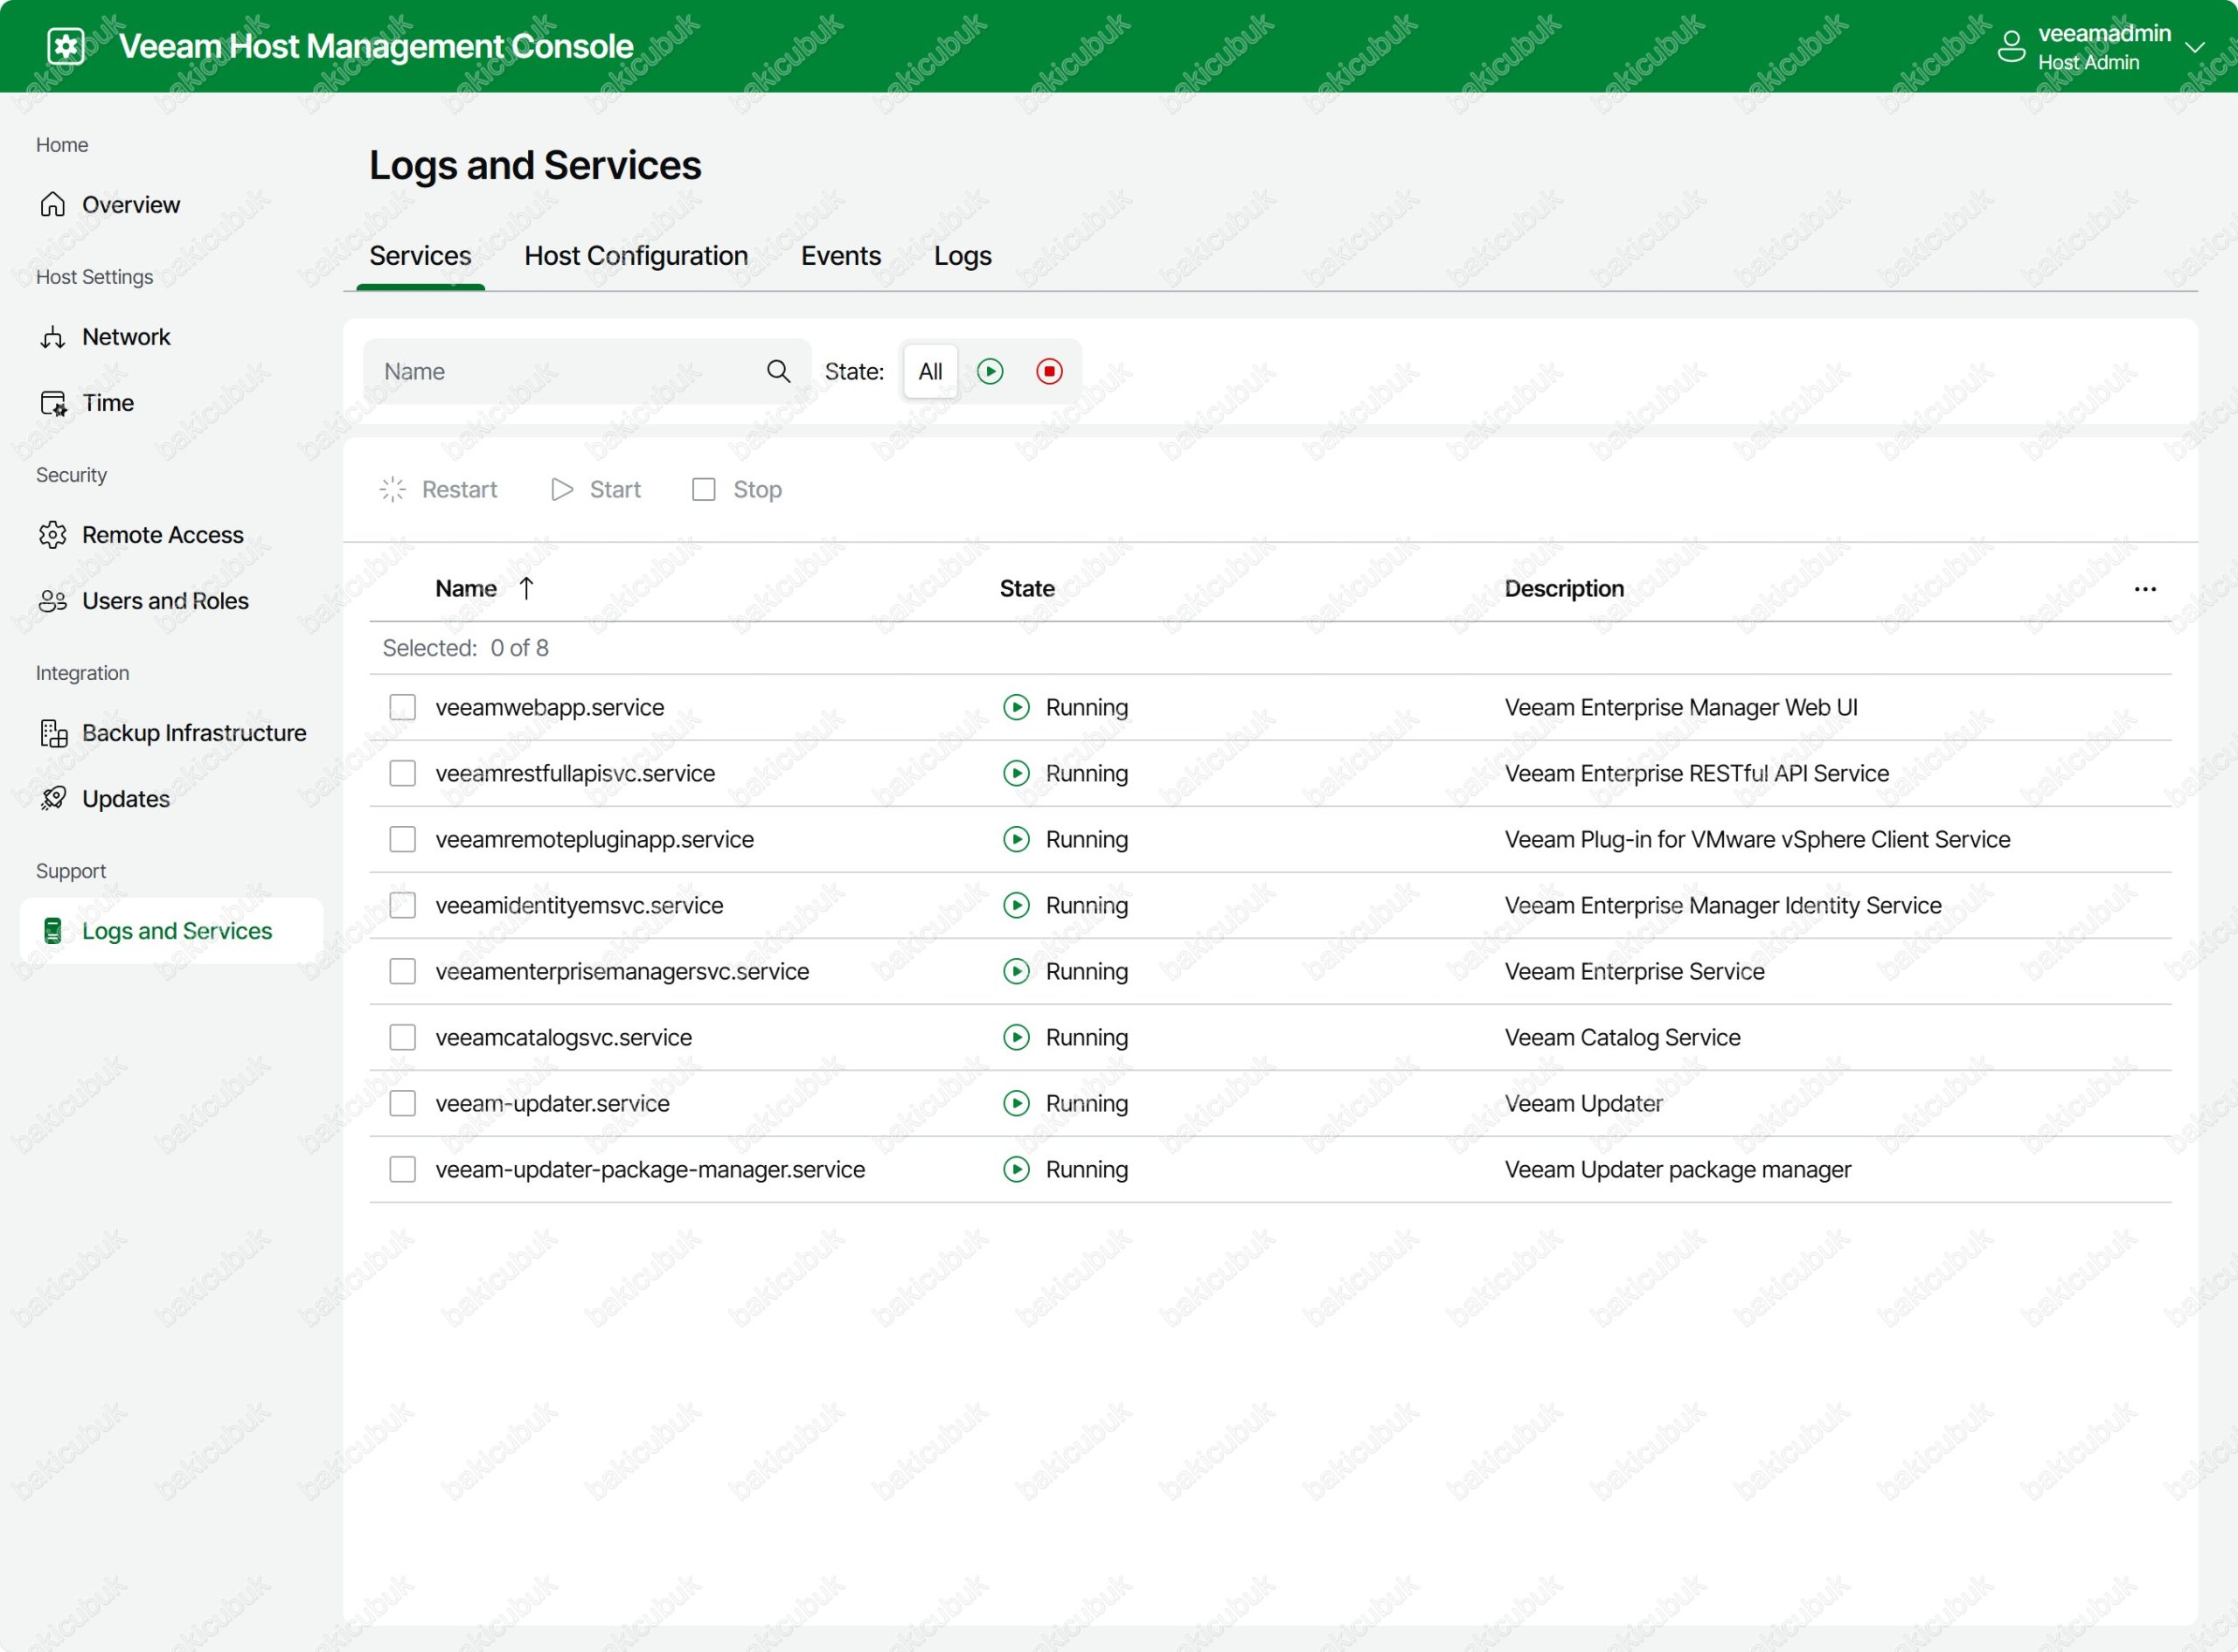Viewport: 2238px width, 1652px height.
Task: Open Remote Access gear icon
Action: point(53,535)
